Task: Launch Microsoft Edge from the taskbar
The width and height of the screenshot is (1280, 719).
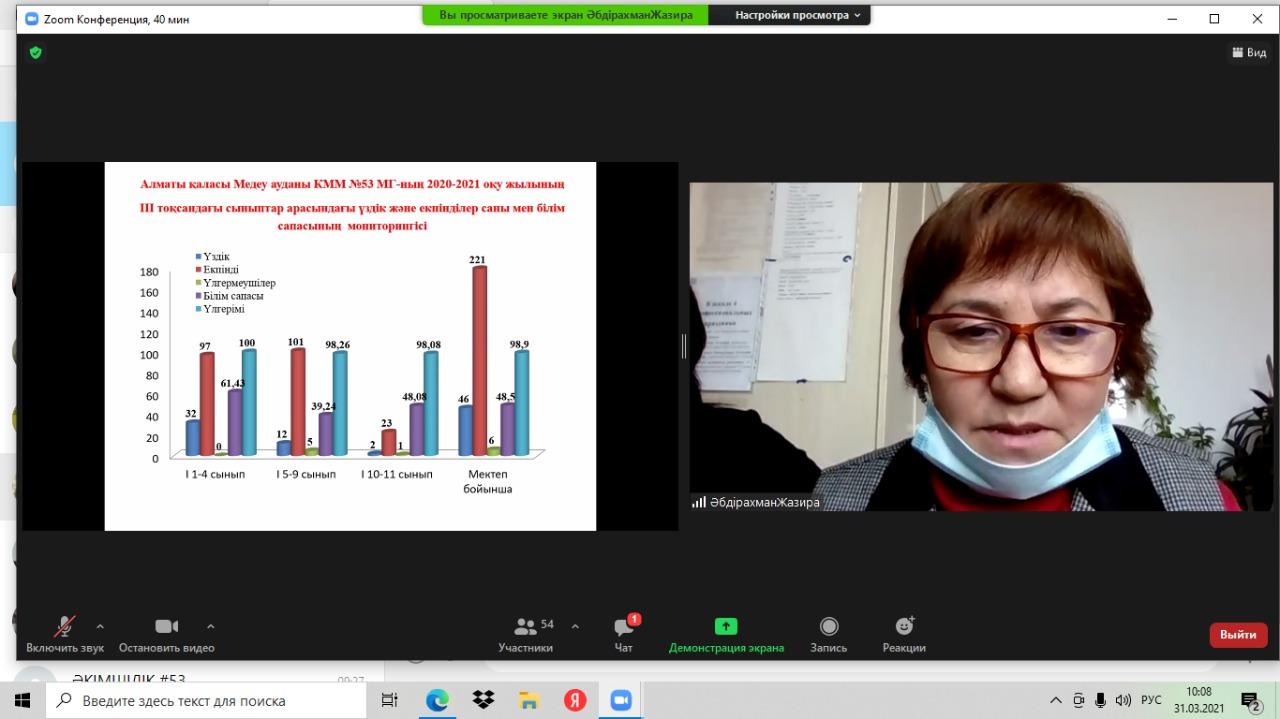Action: point(437,700)
